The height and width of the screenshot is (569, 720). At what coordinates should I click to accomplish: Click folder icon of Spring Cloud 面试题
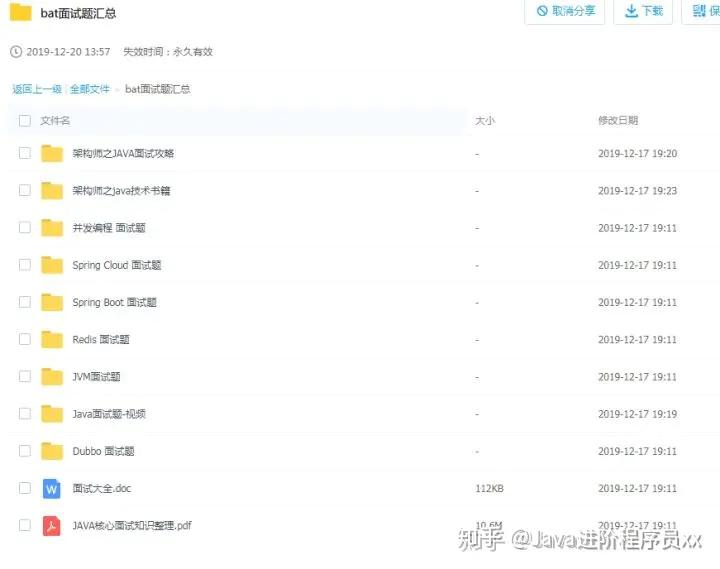coord(52,265)
